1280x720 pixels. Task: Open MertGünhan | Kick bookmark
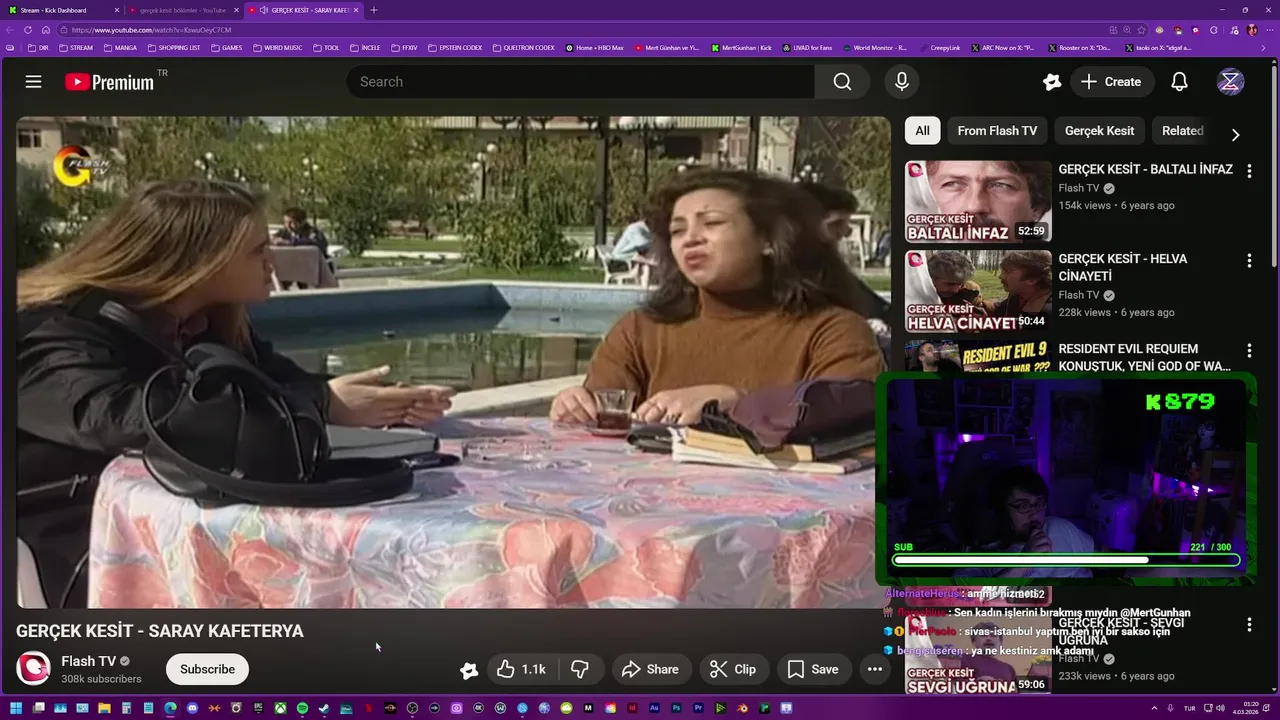741,47
